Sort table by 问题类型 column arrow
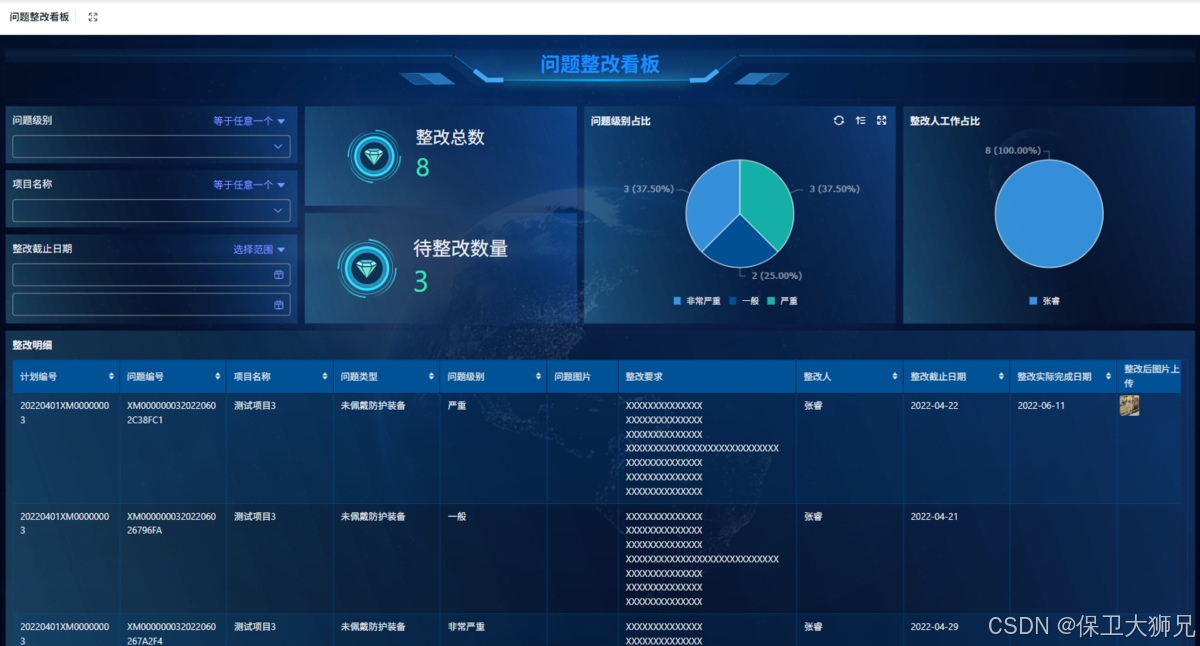1200x646 pixels. 431,377
